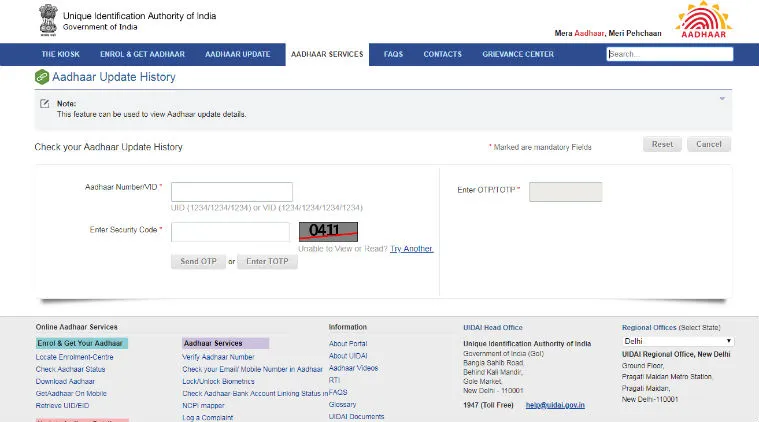Click the Government of India emblem icon
The width and height of the screenshot is (759, 422).
[x=48, y=20]
